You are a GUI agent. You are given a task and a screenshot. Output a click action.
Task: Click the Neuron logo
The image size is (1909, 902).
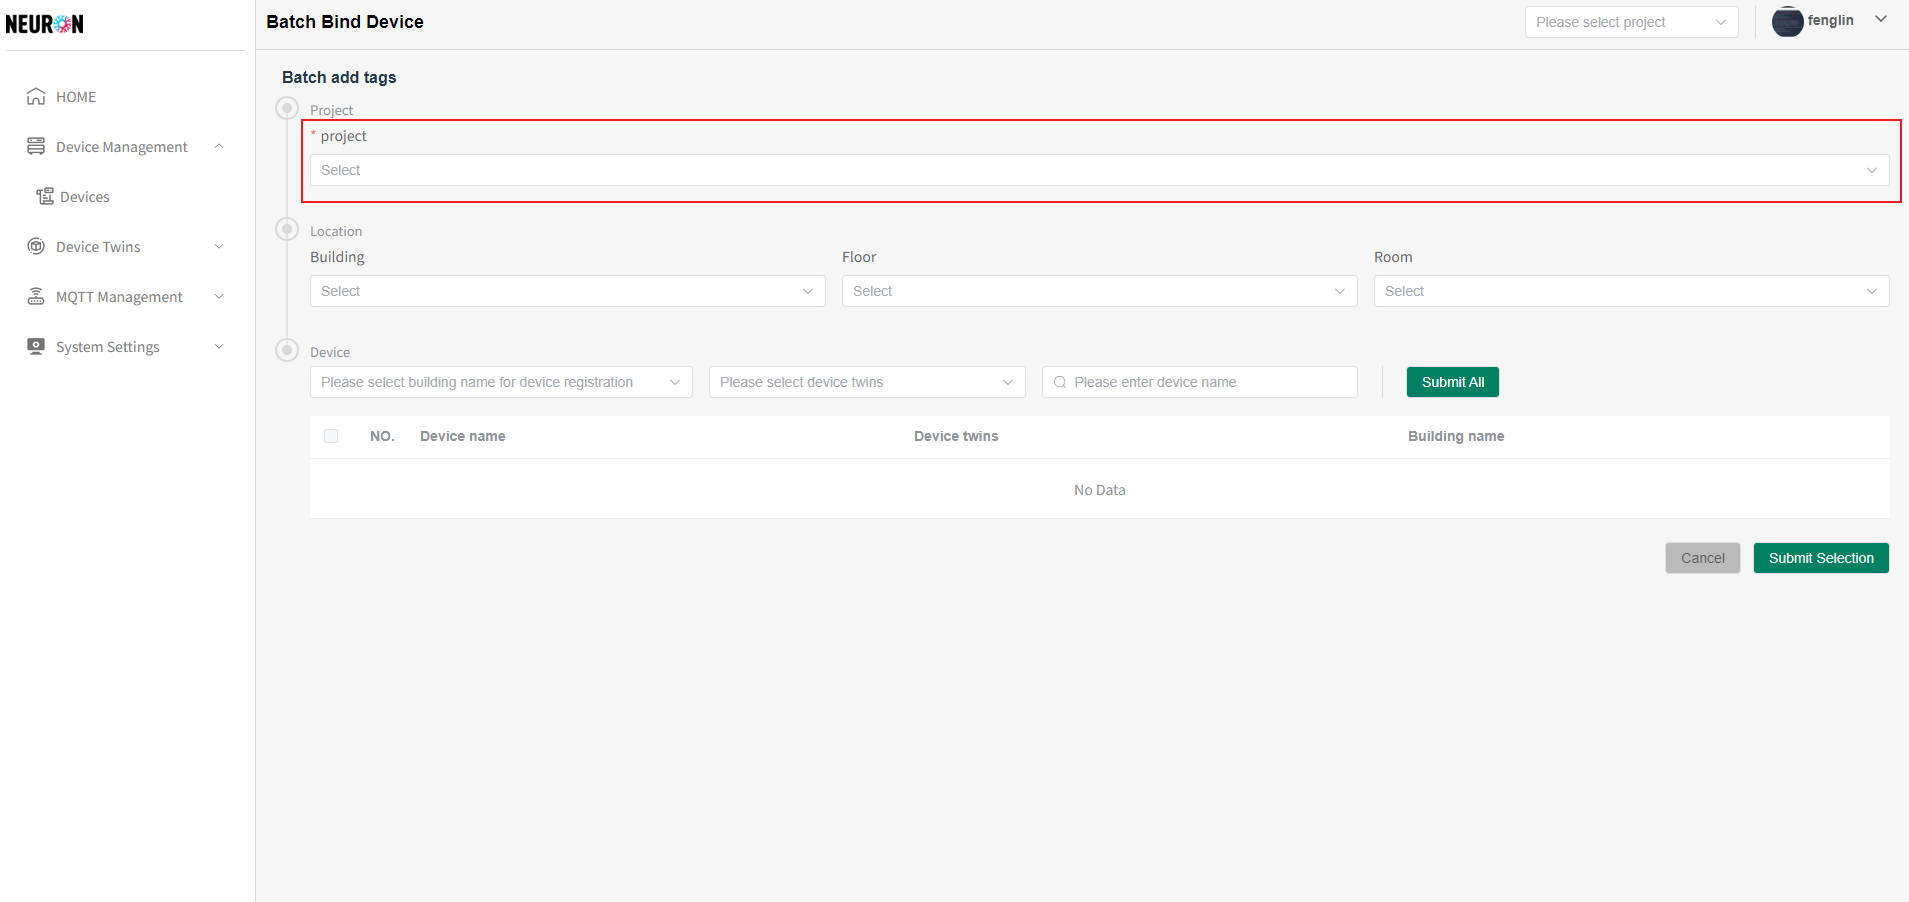44,24
